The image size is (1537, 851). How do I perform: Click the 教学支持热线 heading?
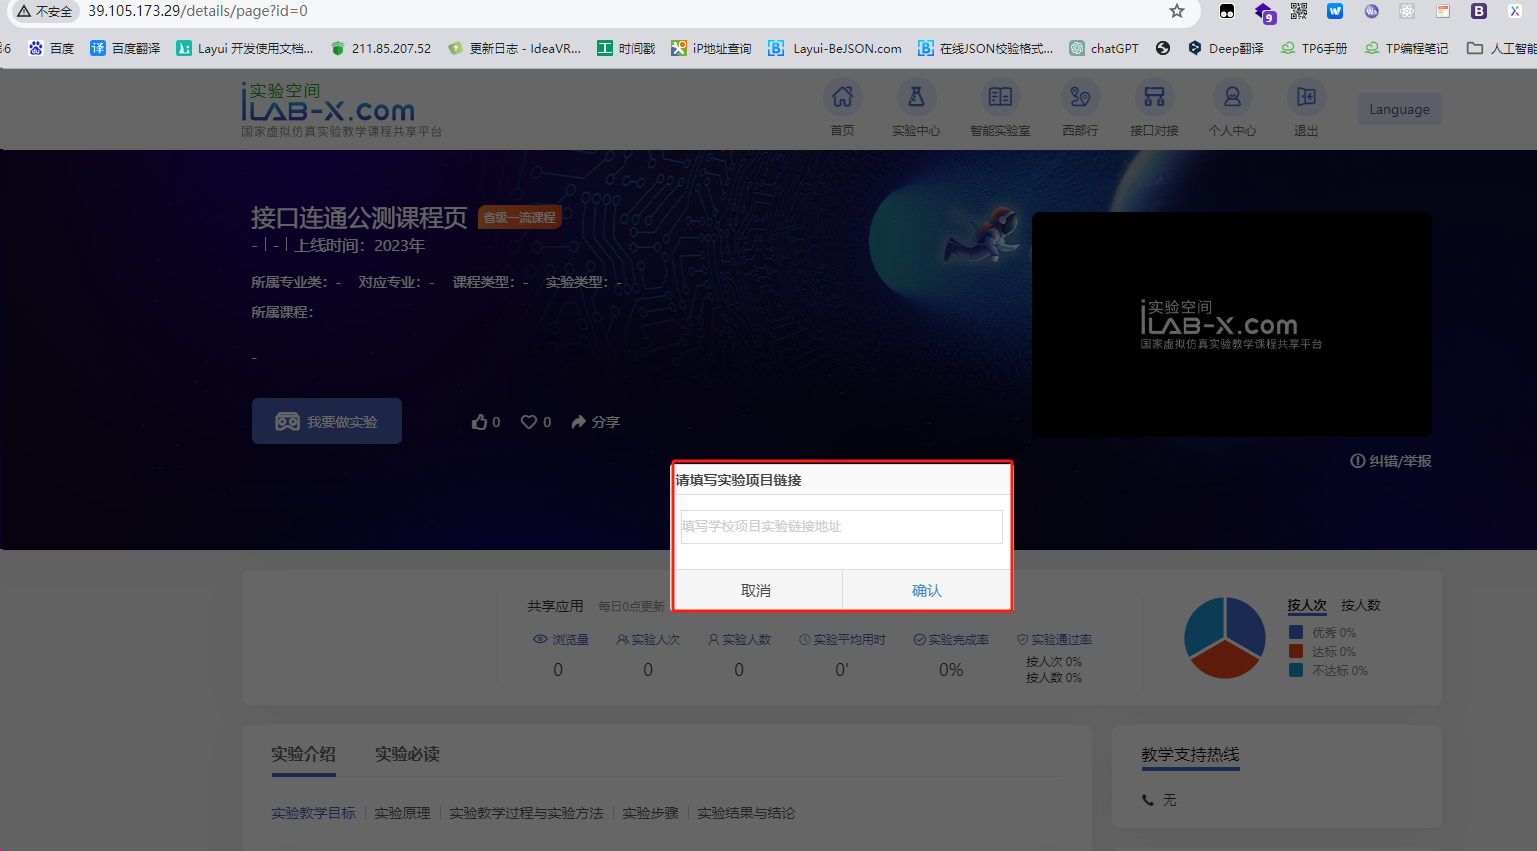coord(1190,754)
